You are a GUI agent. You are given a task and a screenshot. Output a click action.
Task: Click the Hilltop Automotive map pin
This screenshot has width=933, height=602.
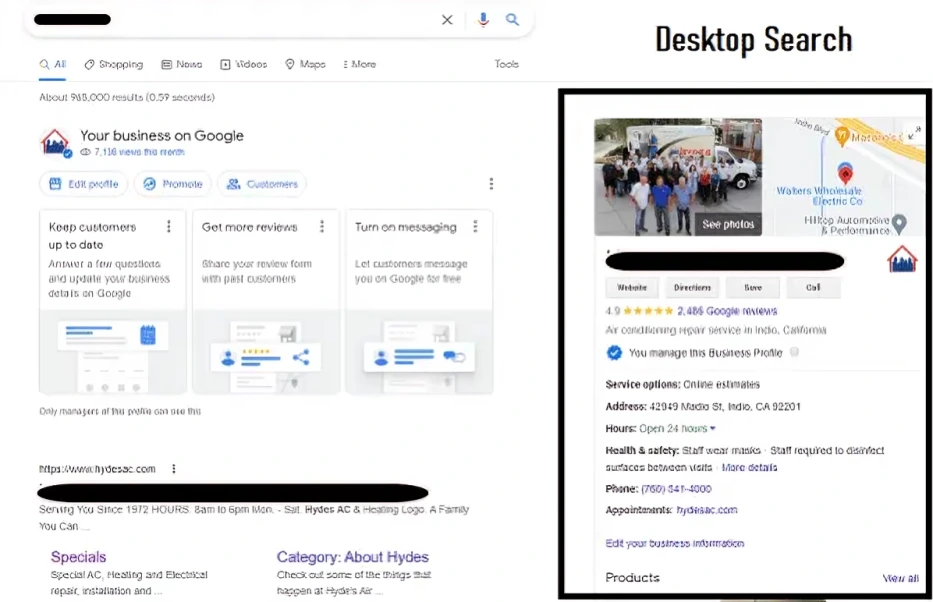900,224
